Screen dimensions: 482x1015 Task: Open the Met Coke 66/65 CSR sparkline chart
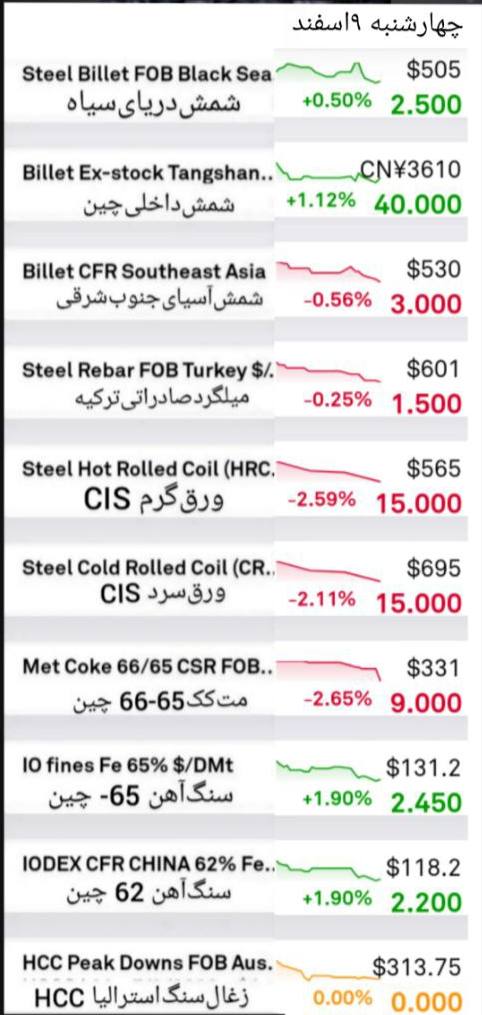point(329,670)
